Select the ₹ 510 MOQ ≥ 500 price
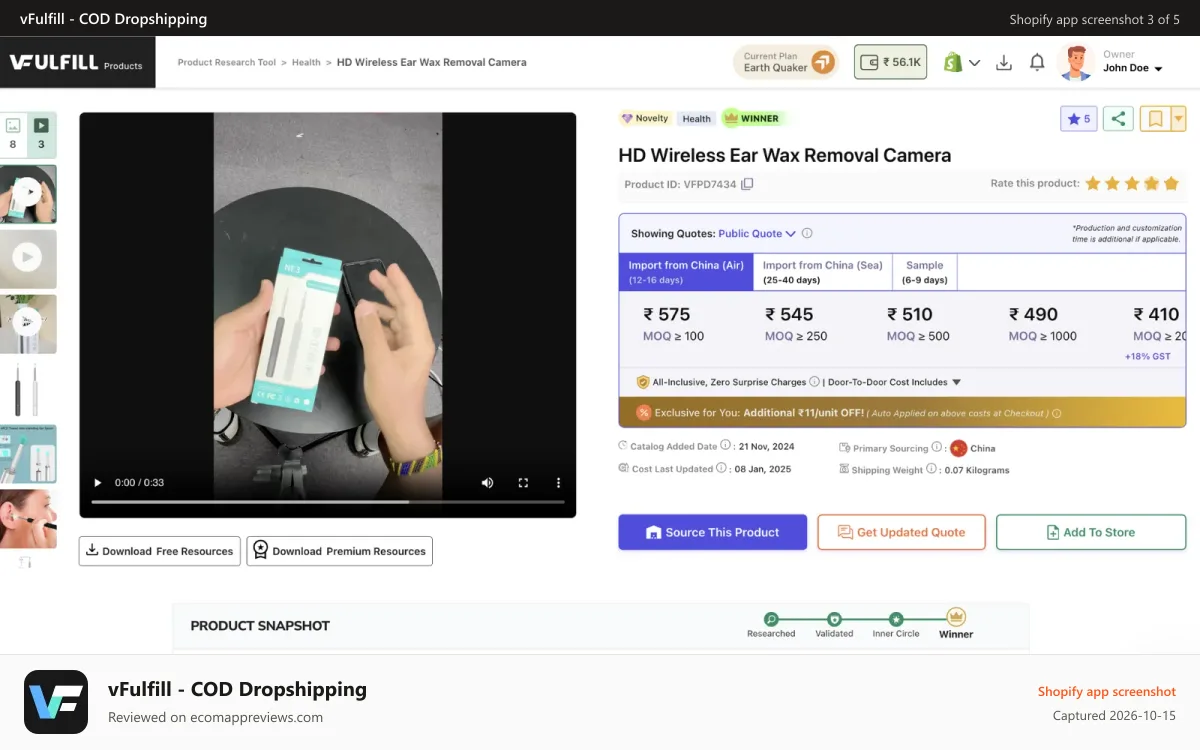The height and width of the screenshot is (750, 1200). (x=918, y=324)
